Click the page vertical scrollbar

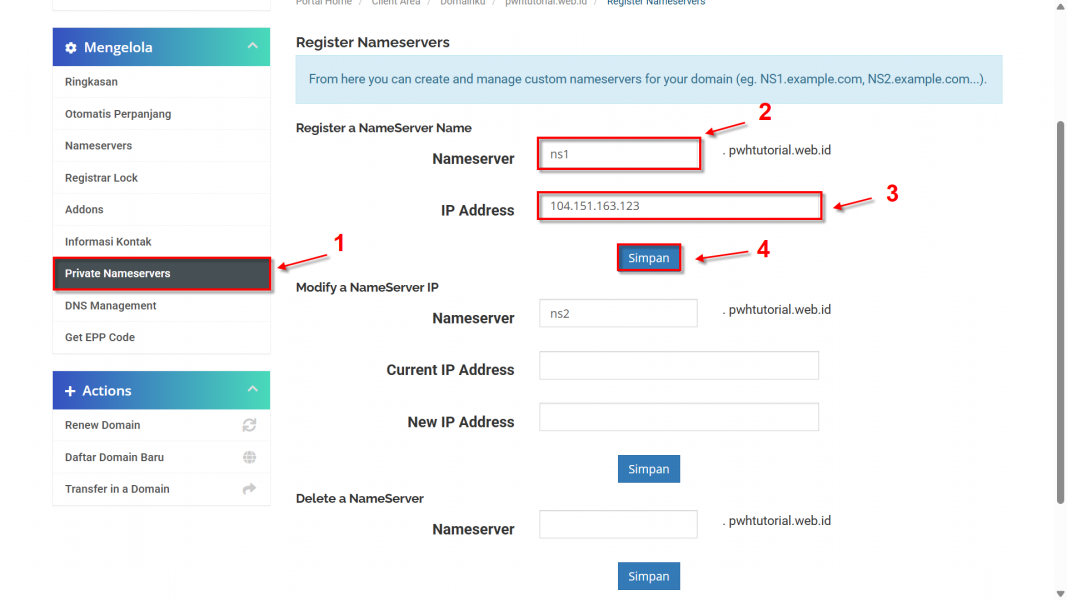tap(1060, 313)
